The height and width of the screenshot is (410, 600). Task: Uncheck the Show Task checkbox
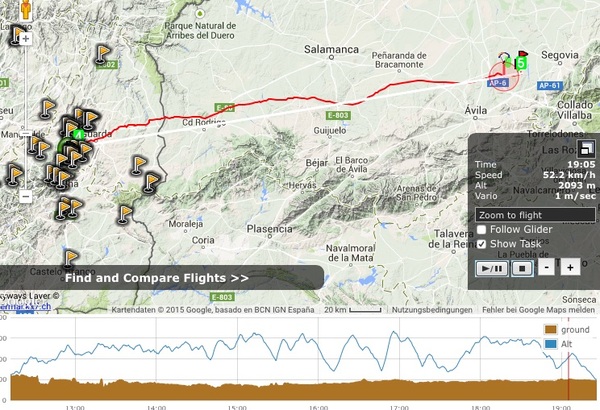[481, 244]
